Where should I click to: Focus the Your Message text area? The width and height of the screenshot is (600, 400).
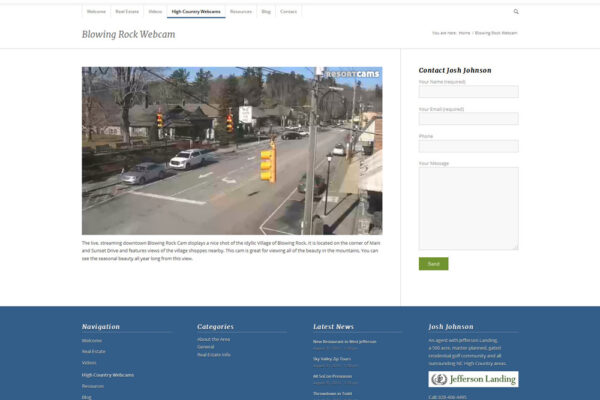469,209
